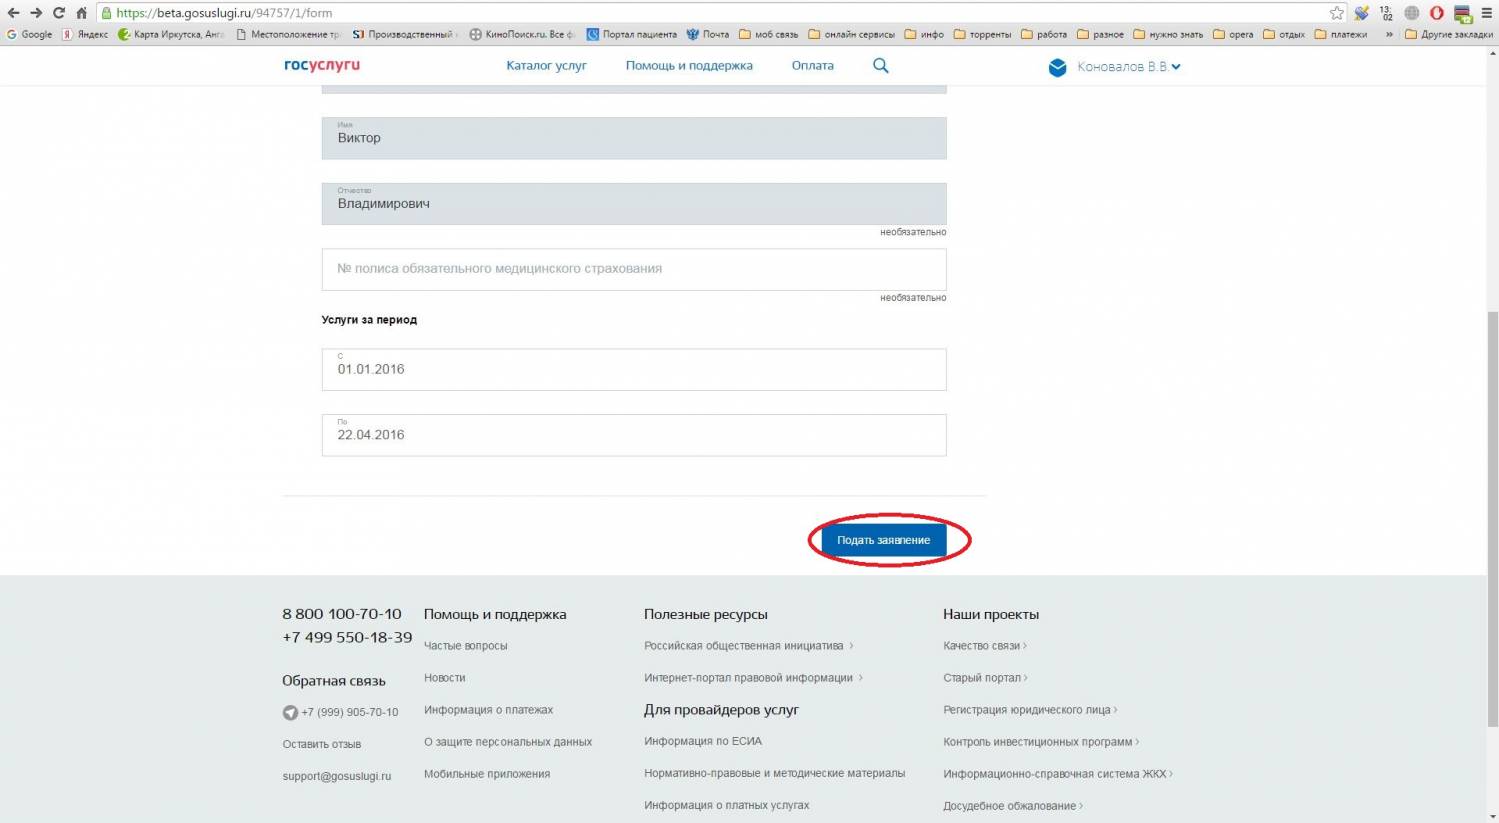Open Информация о платежах footer link

[488, 710]
